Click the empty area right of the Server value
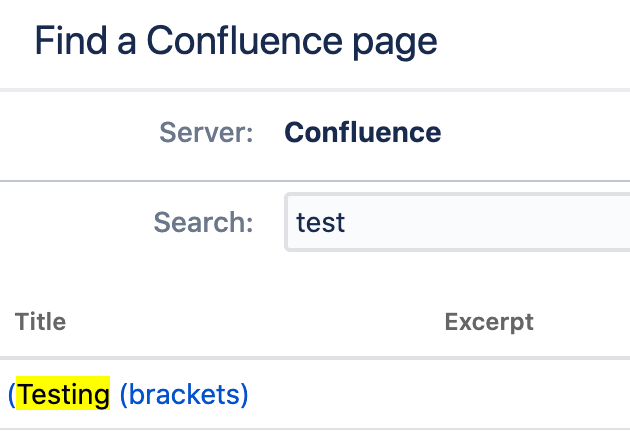Screen dimensions: 630x446 [540, 132]
